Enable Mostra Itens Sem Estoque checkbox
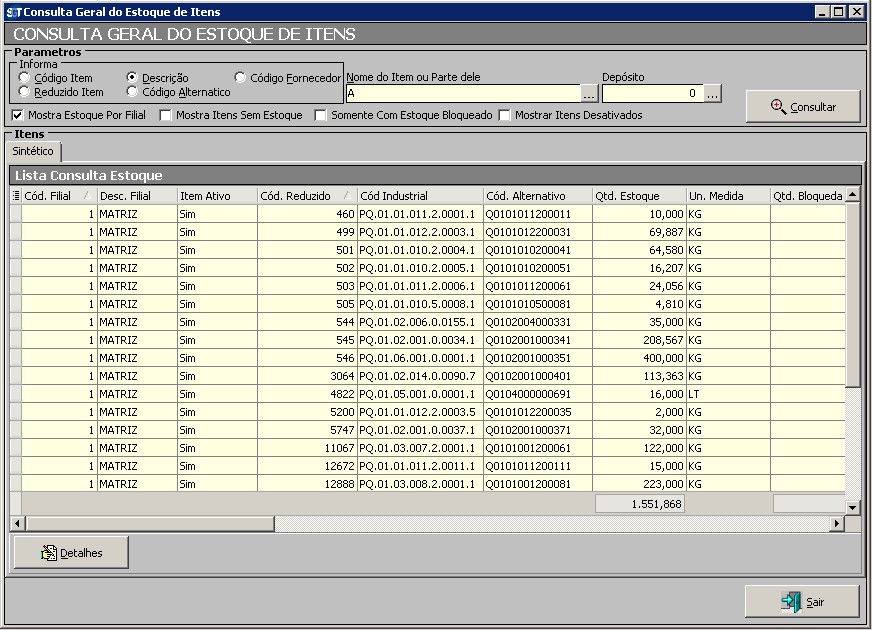The width and height of the screenshot is (872, 630). pyautogui.click(x=166, y=115)
